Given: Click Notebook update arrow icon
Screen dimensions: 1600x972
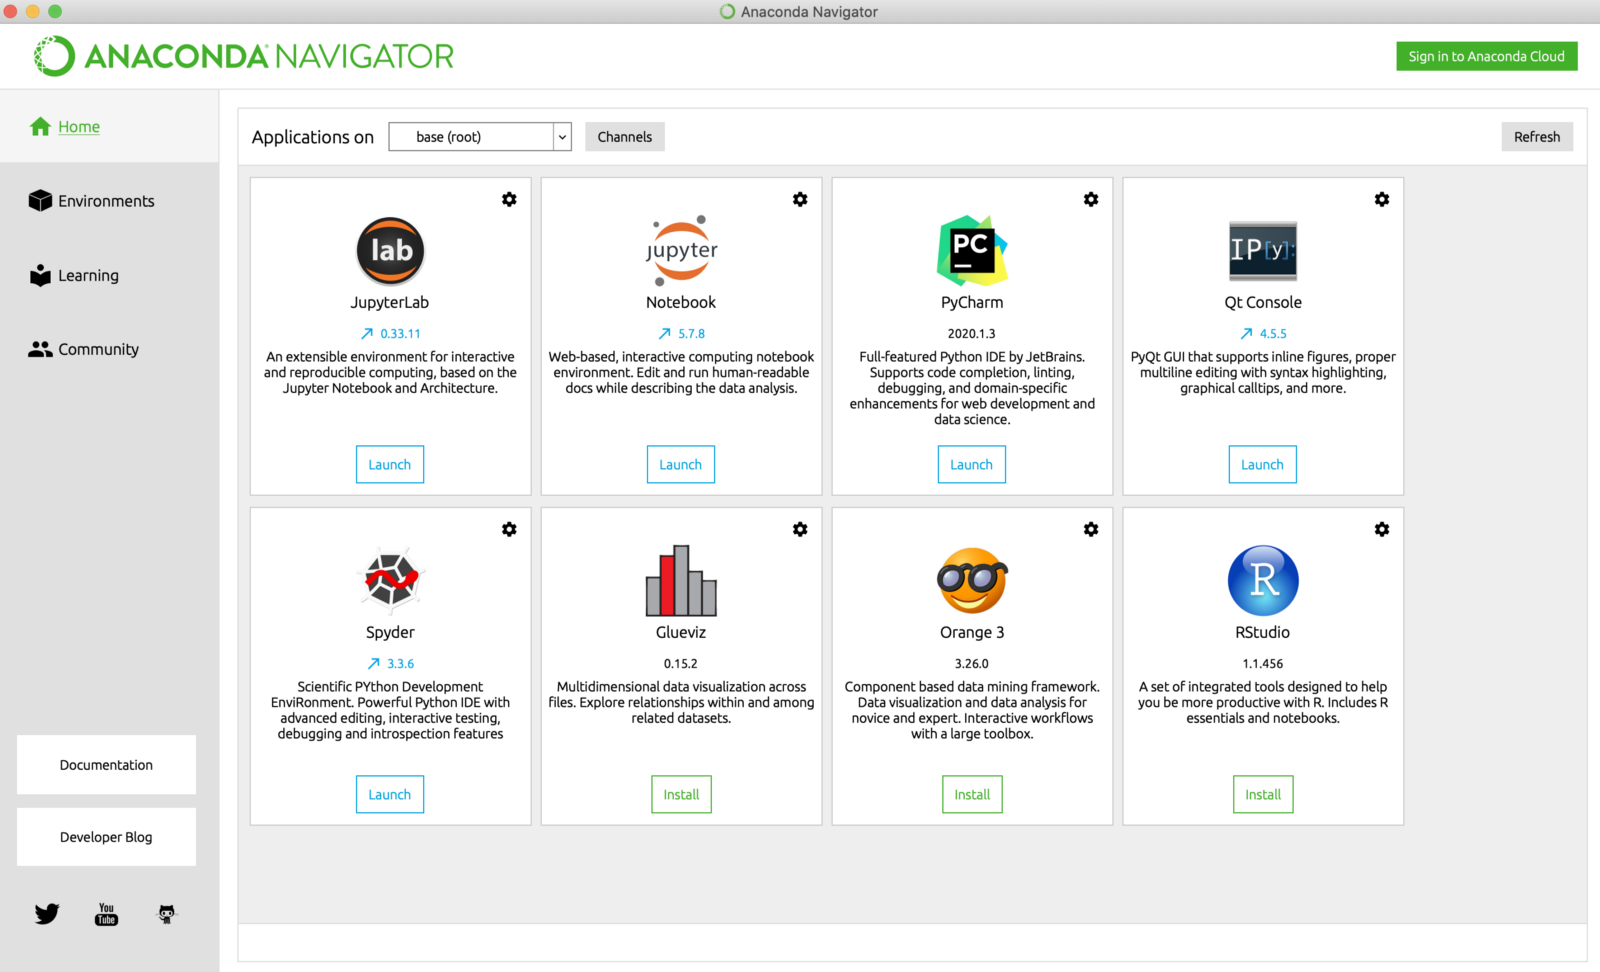Looking at the screenshot, I should [x=665, y=334].
